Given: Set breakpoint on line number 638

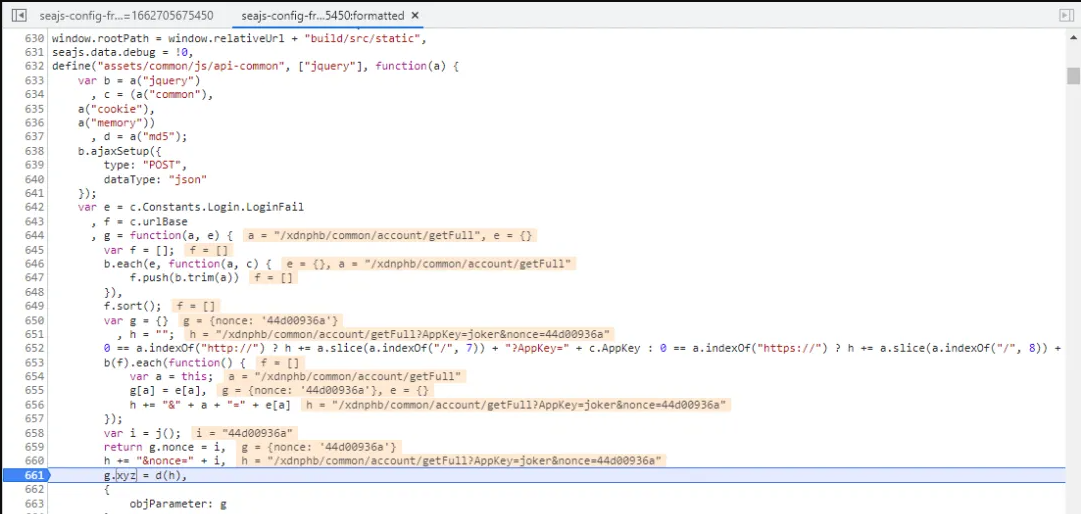Looking at the screenshot, I should 34,150.
